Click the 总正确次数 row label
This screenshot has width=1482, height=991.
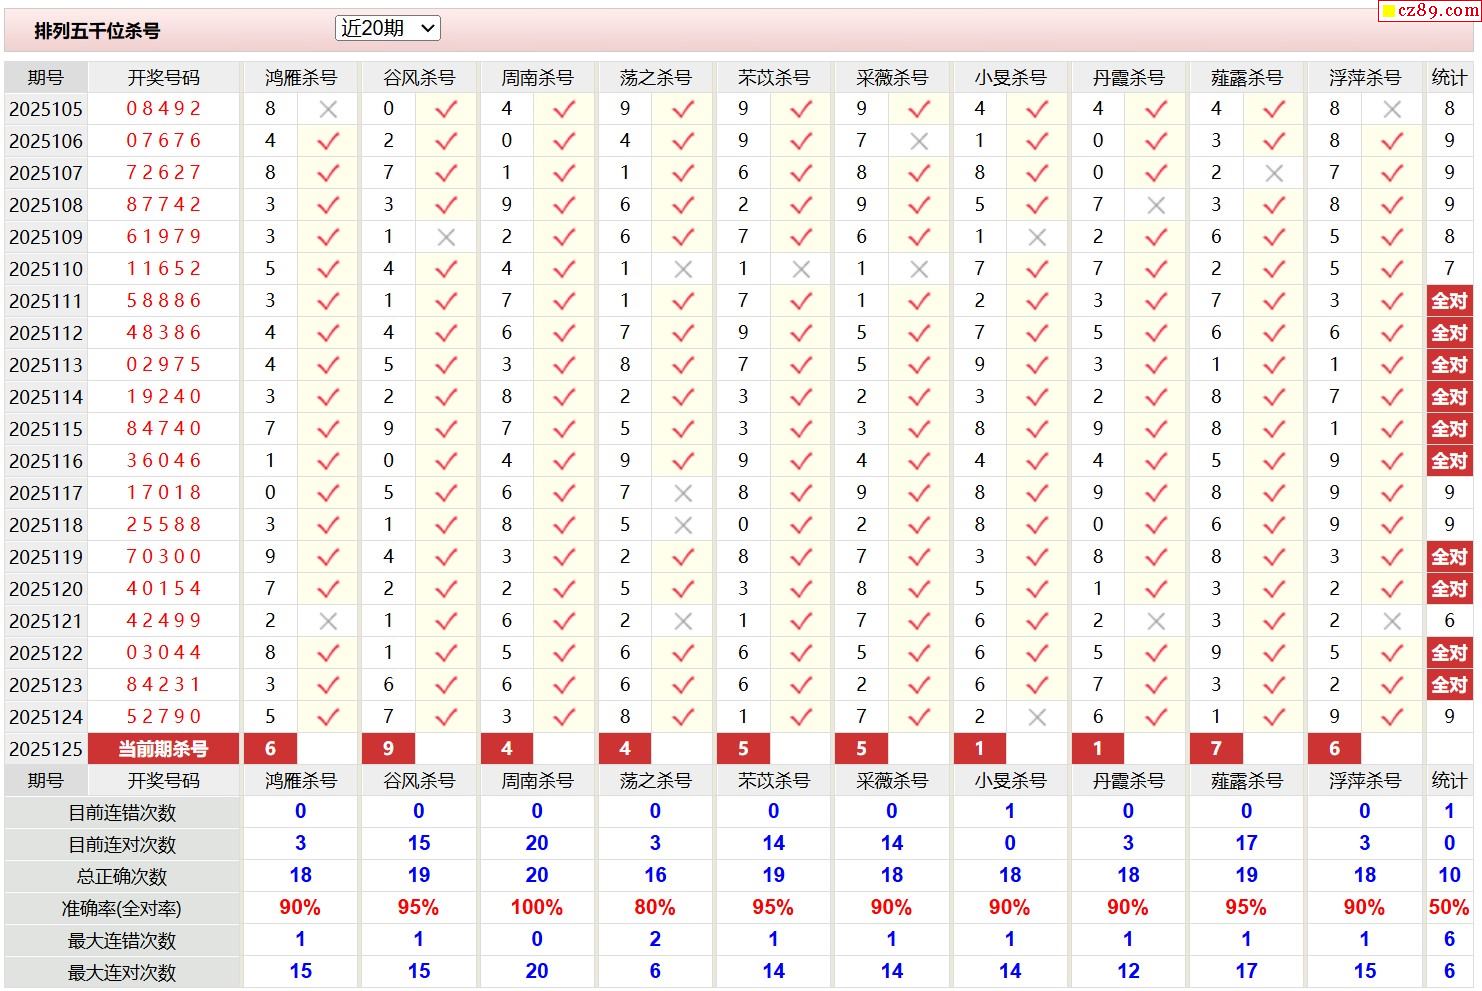pyautogui.click(x=122, y=877)
